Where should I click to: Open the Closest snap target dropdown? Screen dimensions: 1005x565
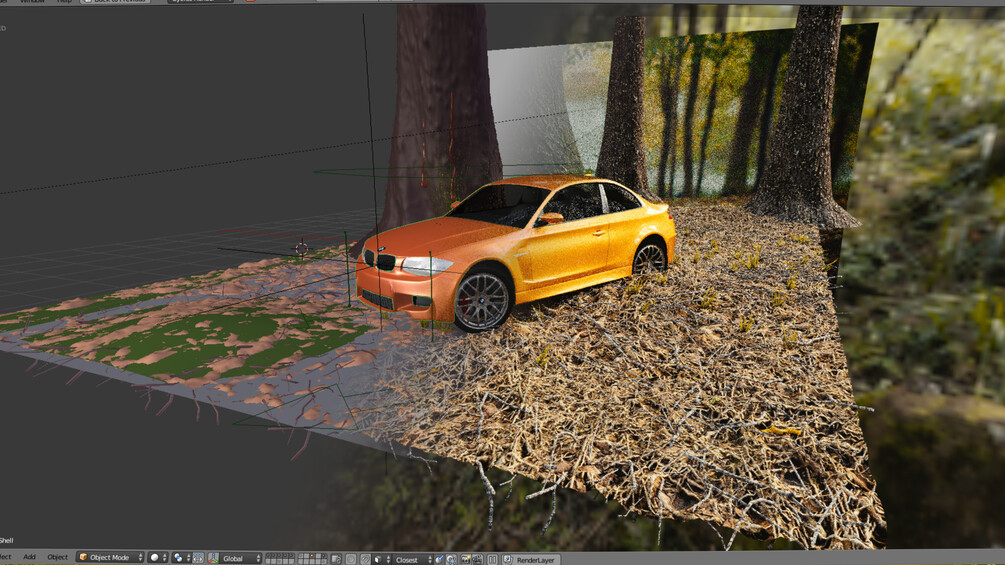click(x=413, y=559)
